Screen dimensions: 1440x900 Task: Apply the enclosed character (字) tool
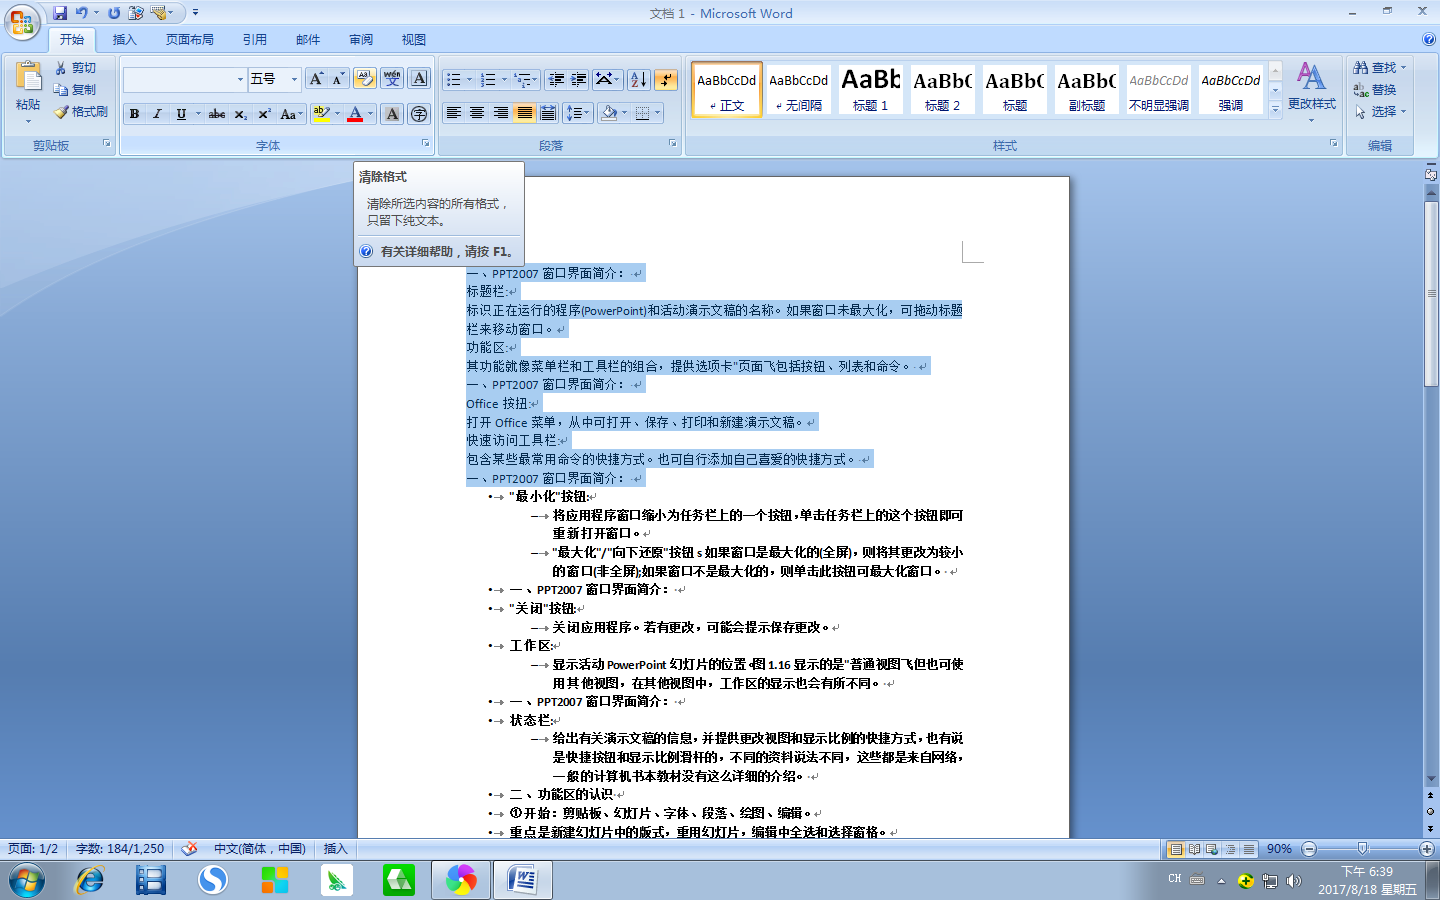tap(420, 114)
